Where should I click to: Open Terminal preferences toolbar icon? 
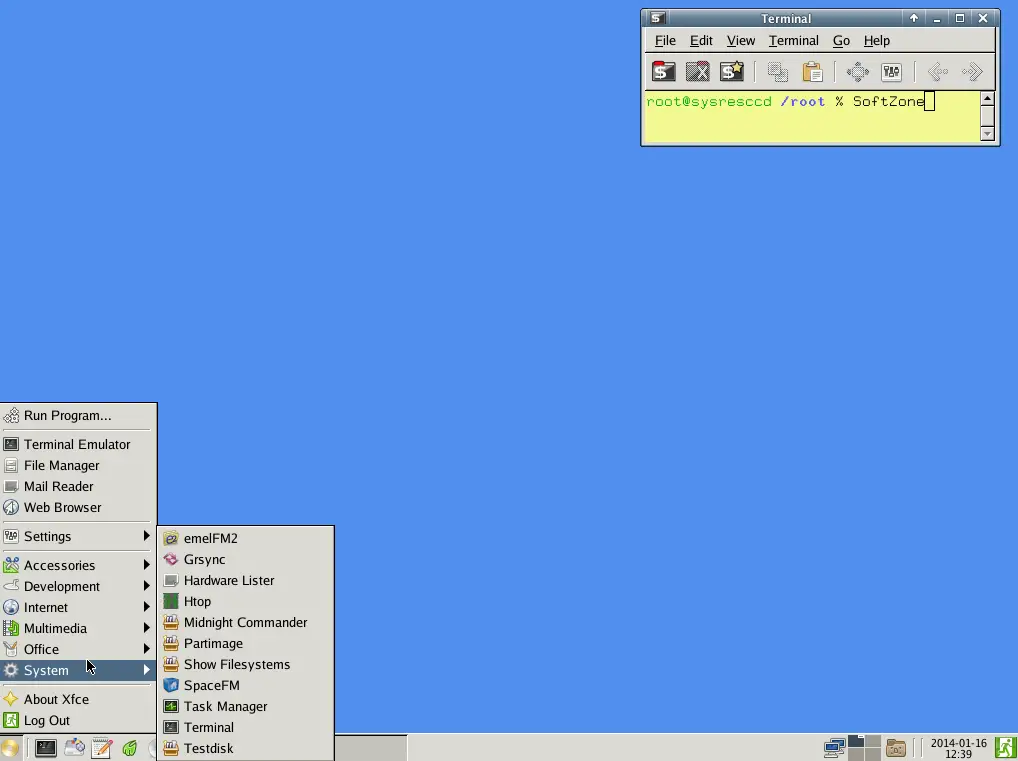[x=891, y=71]
